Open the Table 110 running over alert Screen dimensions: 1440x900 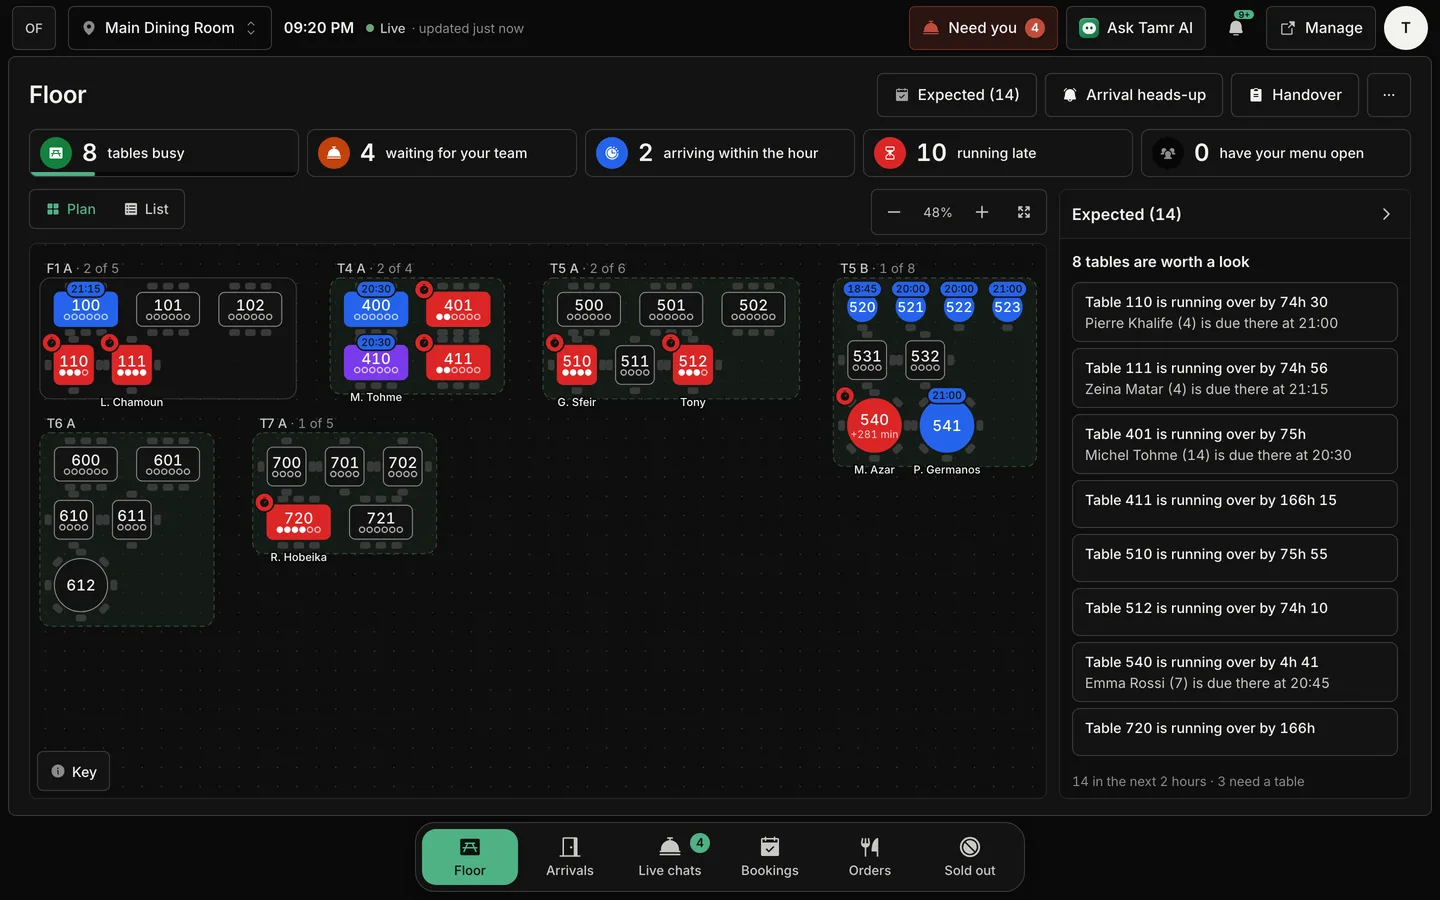click(1235, 312)
